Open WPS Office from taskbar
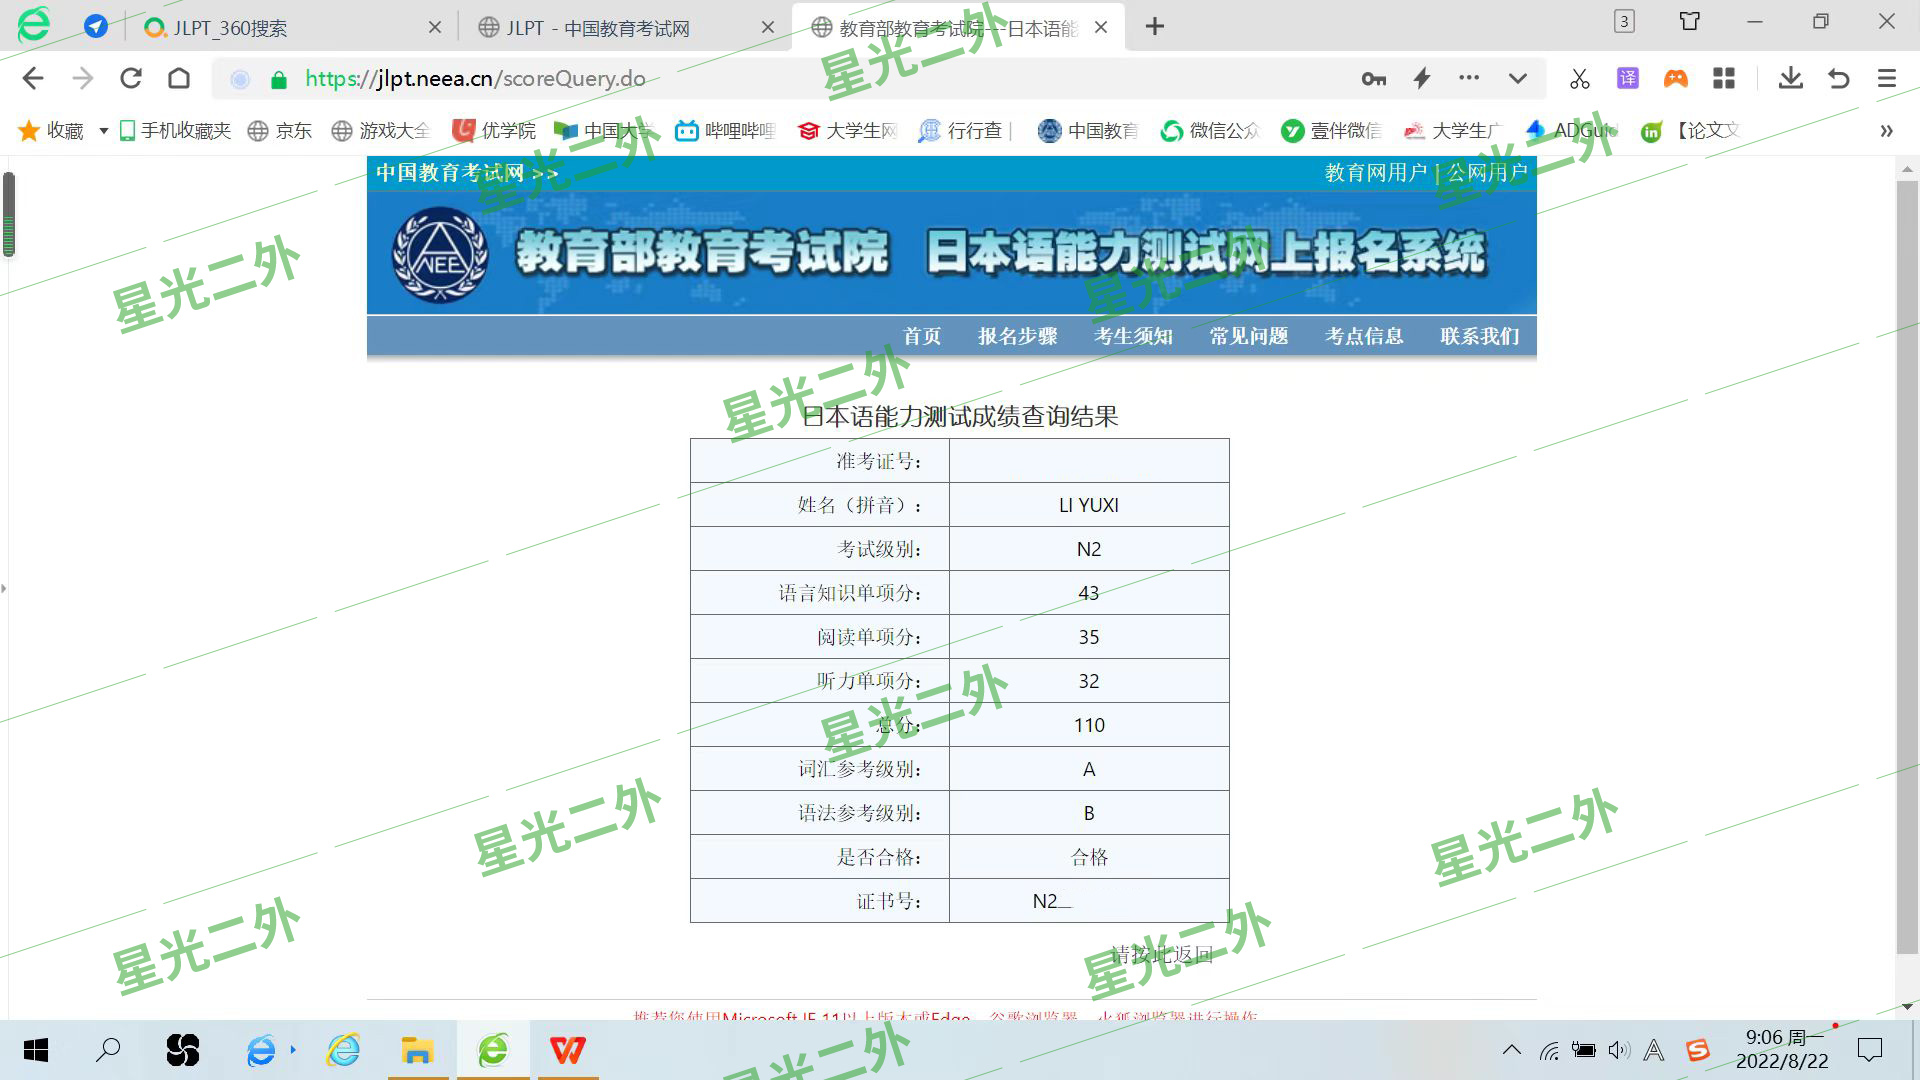Image resolution: width=1920 pixels, height=1080 pixels. coord(568,1050)
